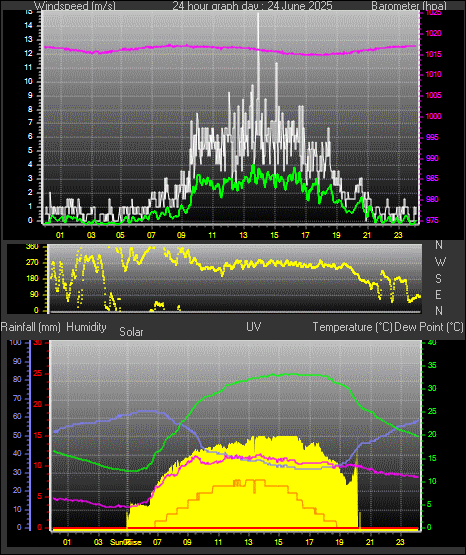Click the Barometer (hpa) axis title

click(409, 6)
